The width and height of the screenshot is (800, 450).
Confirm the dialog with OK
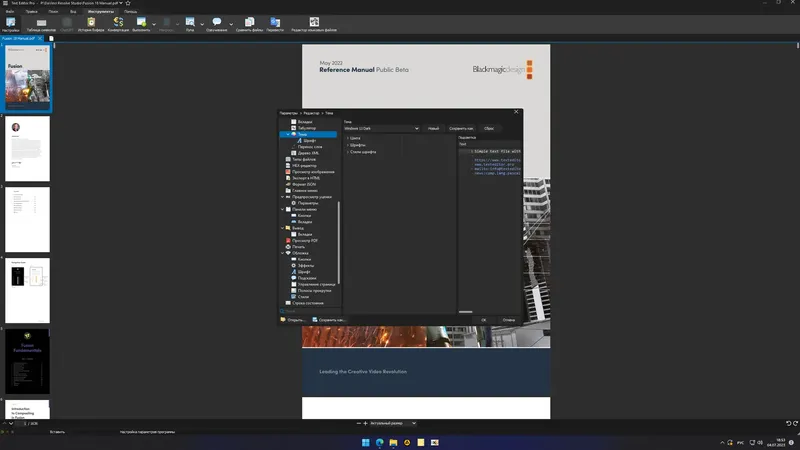[484, 320]
